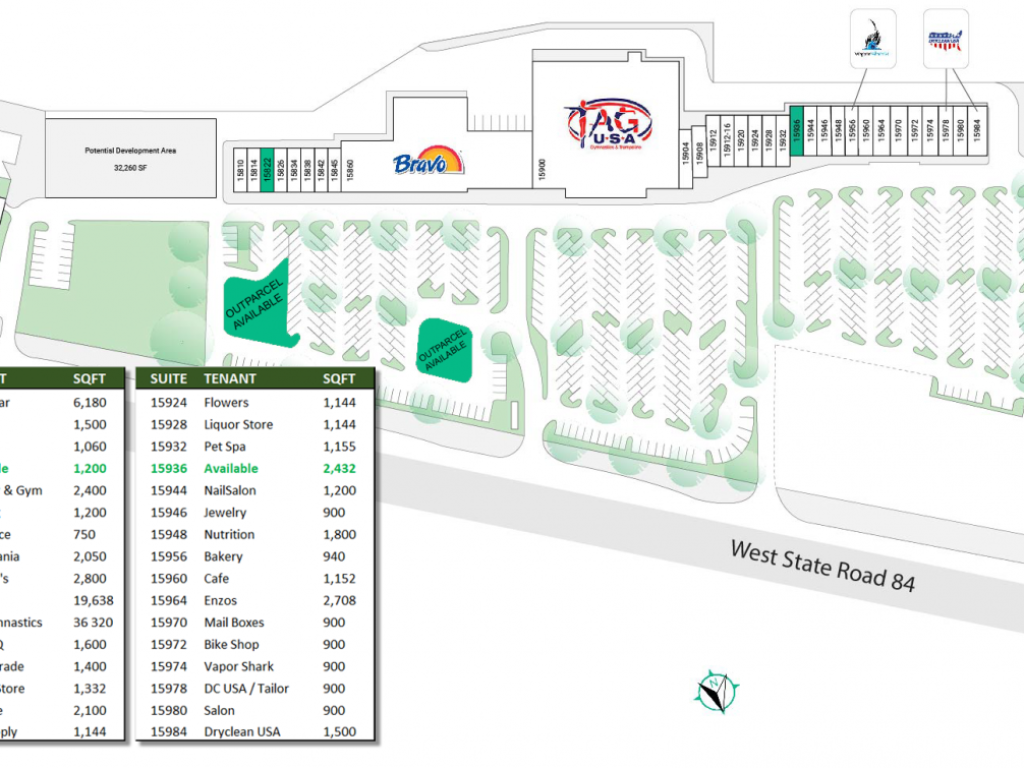Viewport: 1024px width, 768px height.
Task: Click the Potential Development Area box
Action: click(130, 156)
